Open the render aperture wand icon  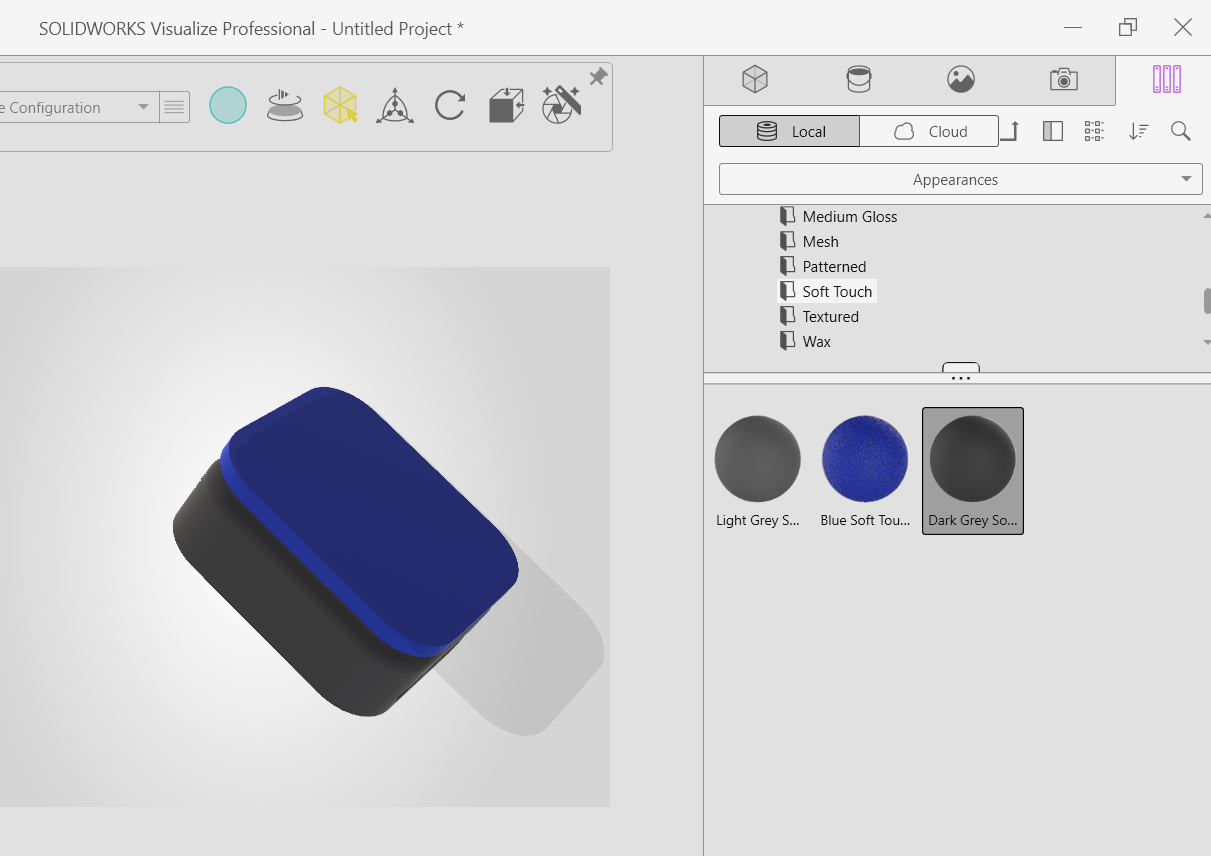point(561,104)
